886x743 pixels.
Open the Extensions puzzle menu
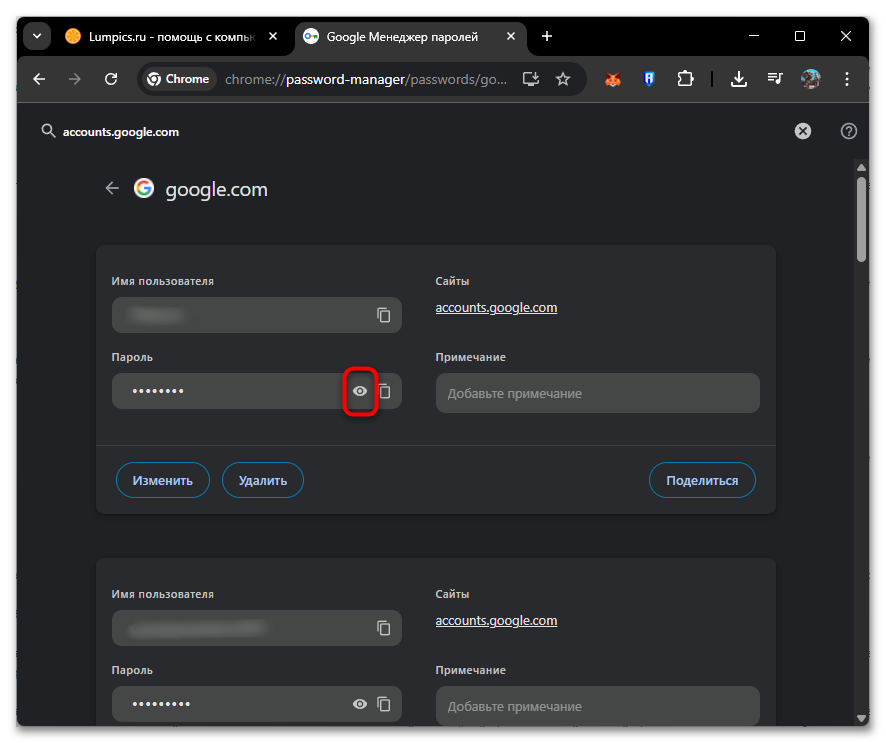(x=685, y=79)
